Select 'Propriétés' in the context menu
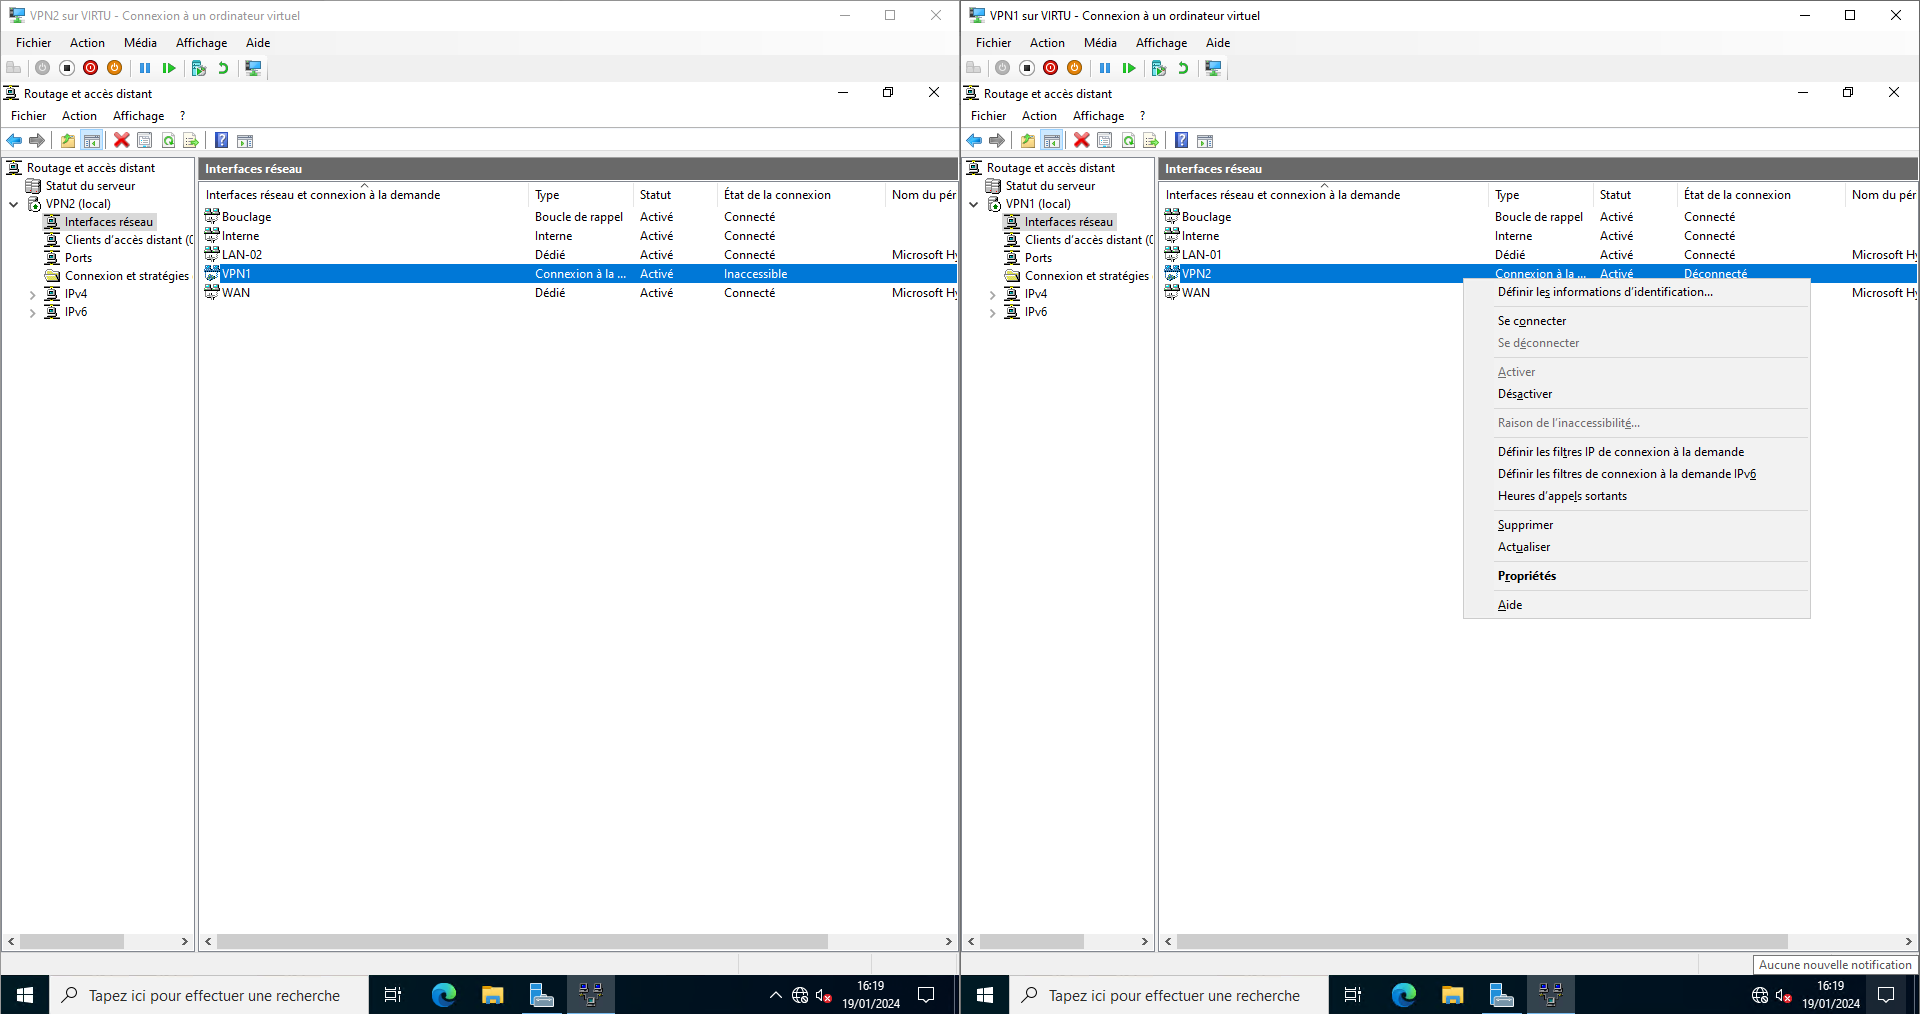The height and width of the screenshot is (1014, 1920). [x=1526, y=576]
